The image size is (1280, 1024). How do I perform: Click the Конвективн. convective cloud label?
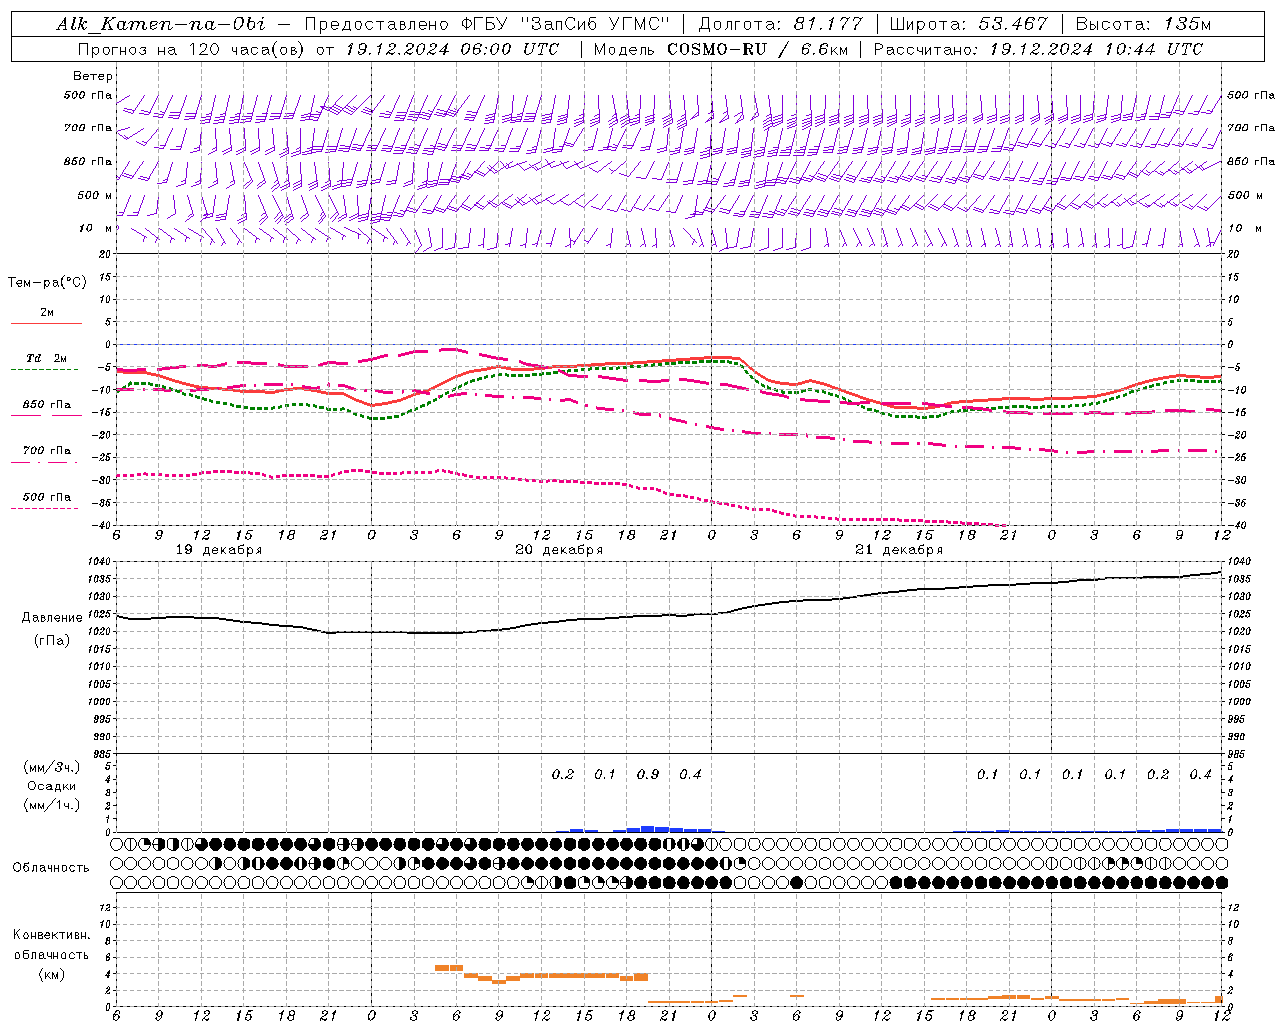[x=51, y=935]
